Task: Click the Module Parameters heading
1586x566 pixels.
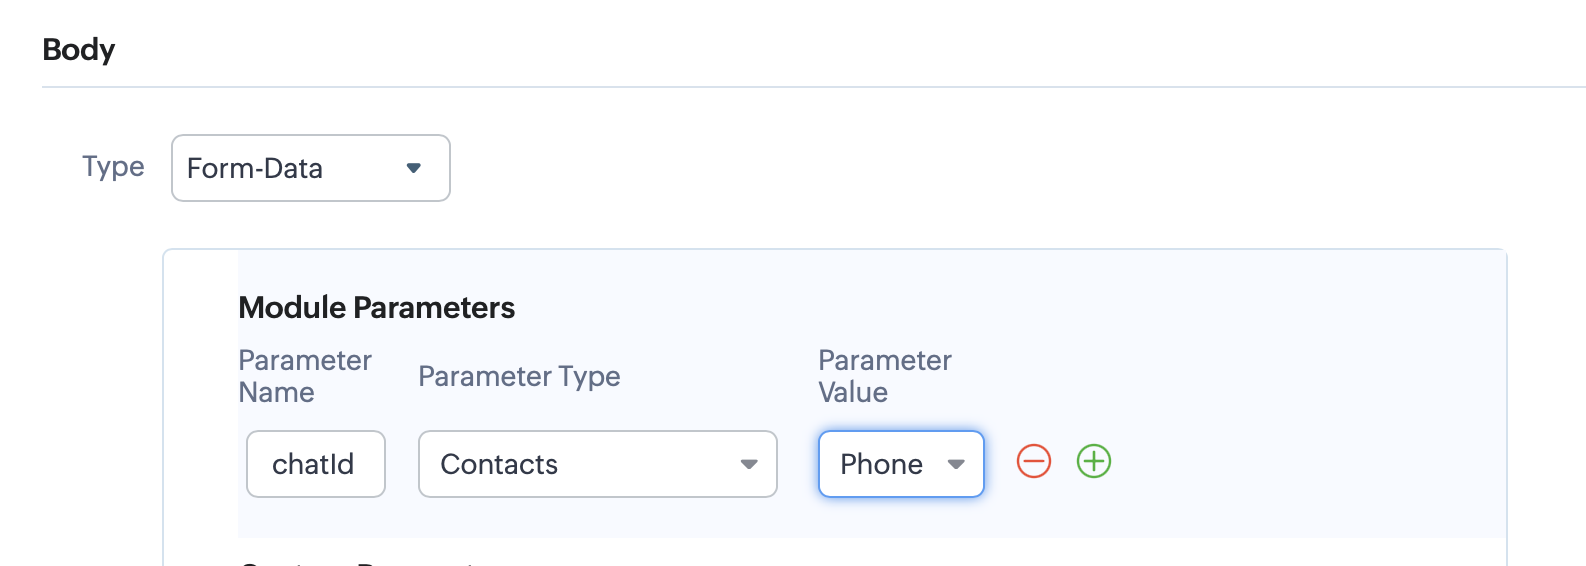Action: coord(376,307)
